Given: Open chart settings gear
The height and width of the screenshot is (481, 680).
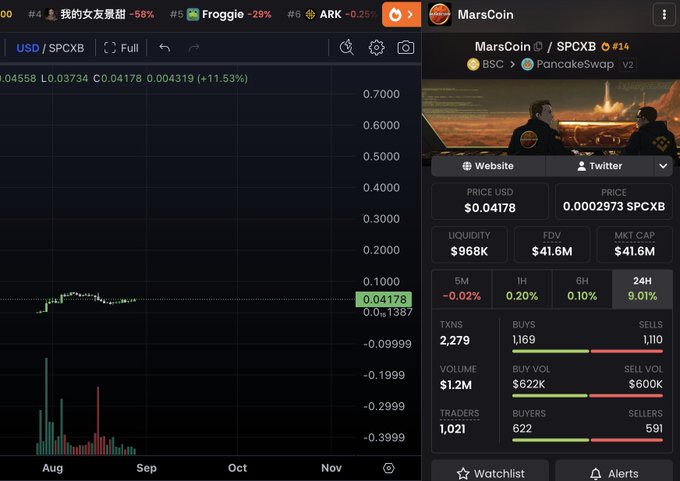Looking at the screenshot, I should (x=376, y=48).
